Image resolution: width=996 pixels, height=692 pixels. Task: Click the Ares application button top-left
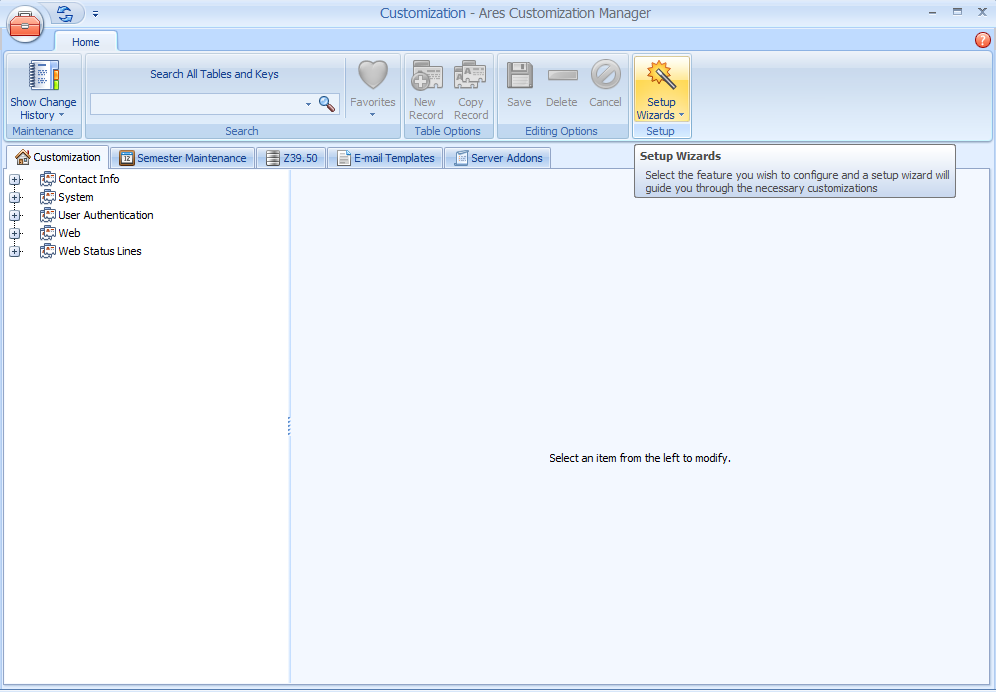25,25
